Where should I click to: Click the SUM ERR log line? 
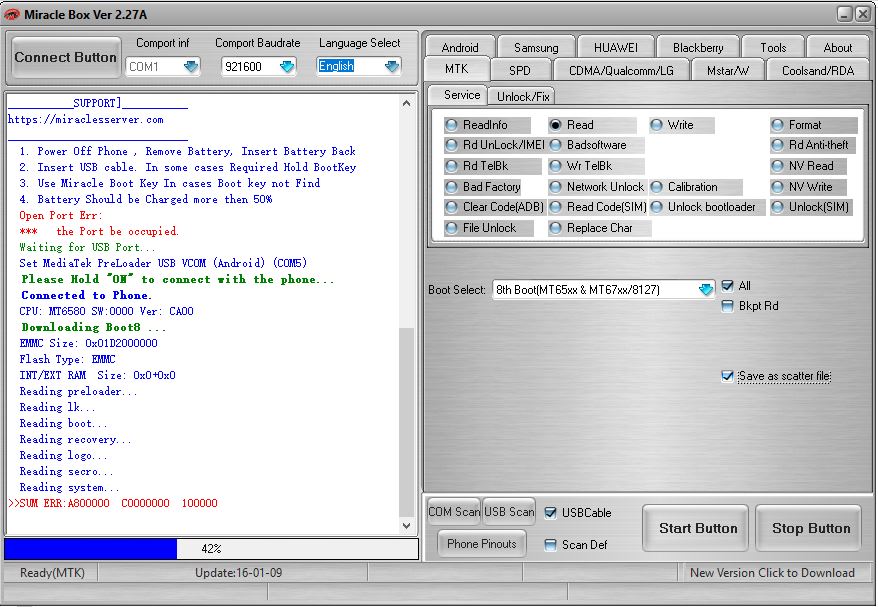pyautogui.click(x=113, y=503)
